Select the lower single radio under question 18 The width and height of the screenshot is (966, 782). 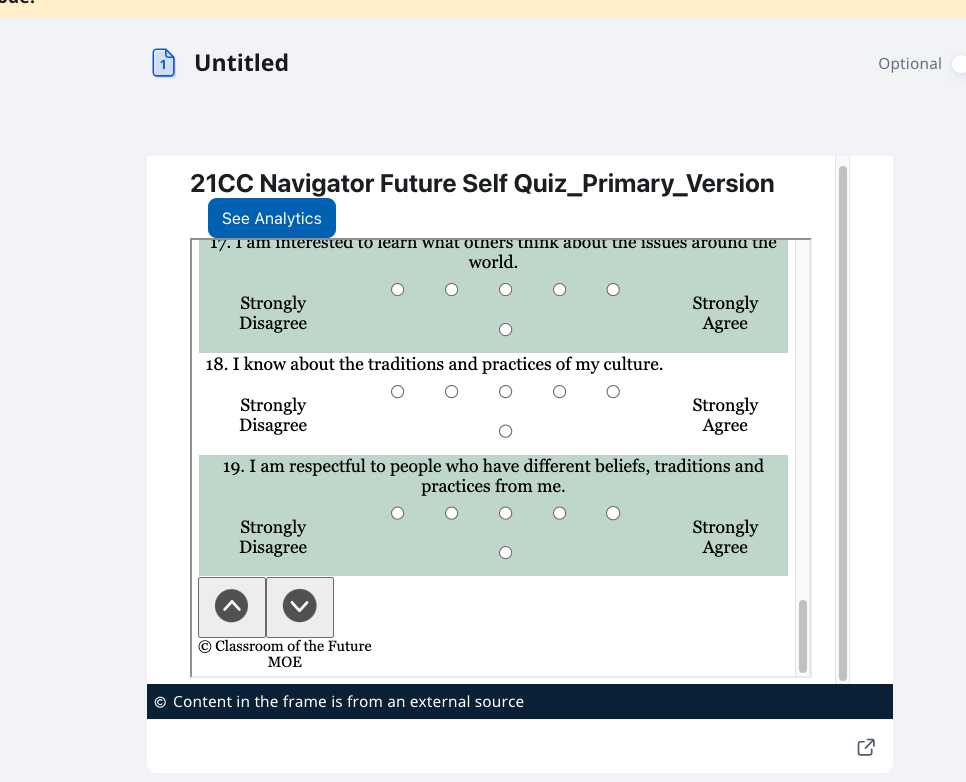coord(505,431)
